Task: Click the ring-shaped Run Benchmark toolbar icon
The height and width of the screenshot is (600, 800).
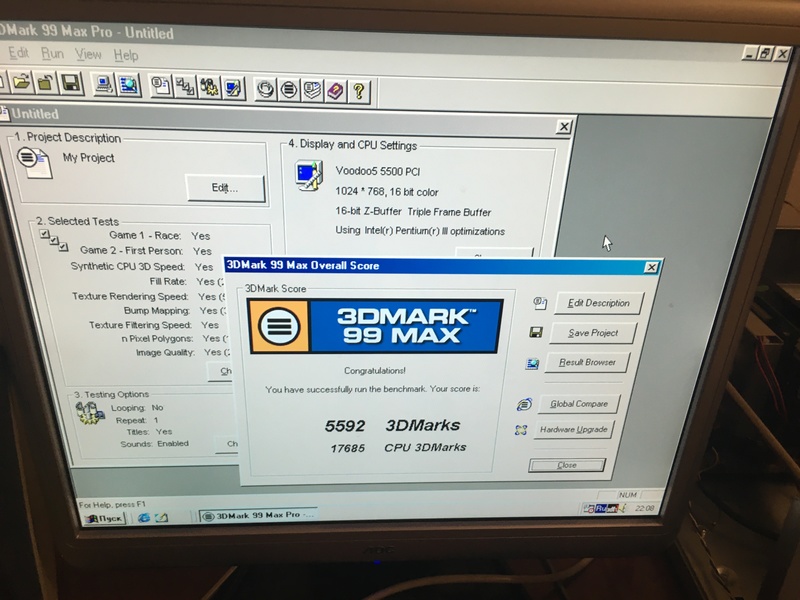Action: click(265, 89)
